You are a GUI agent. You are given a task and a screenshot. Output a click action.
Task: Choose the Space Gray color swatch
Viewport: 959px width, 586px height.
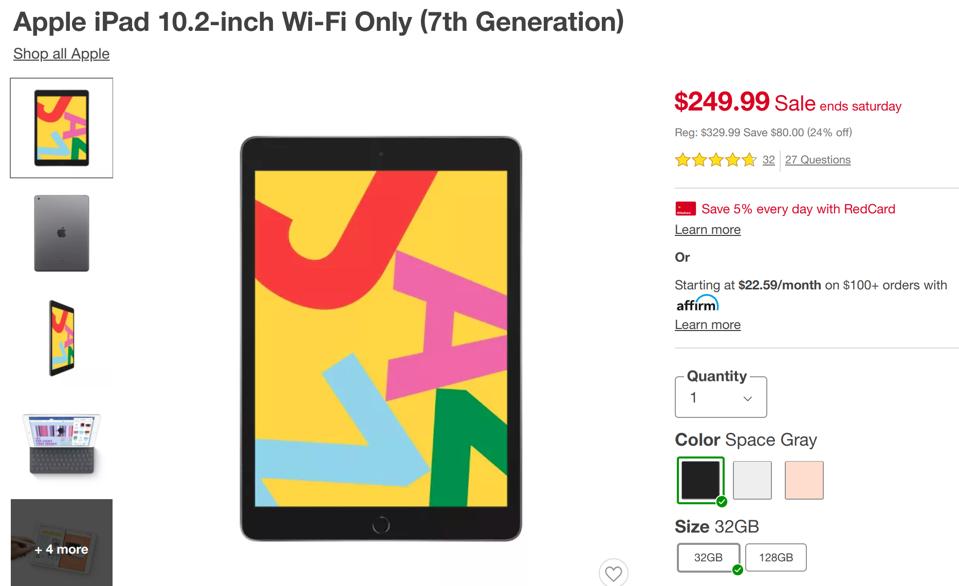pos(700,480)
